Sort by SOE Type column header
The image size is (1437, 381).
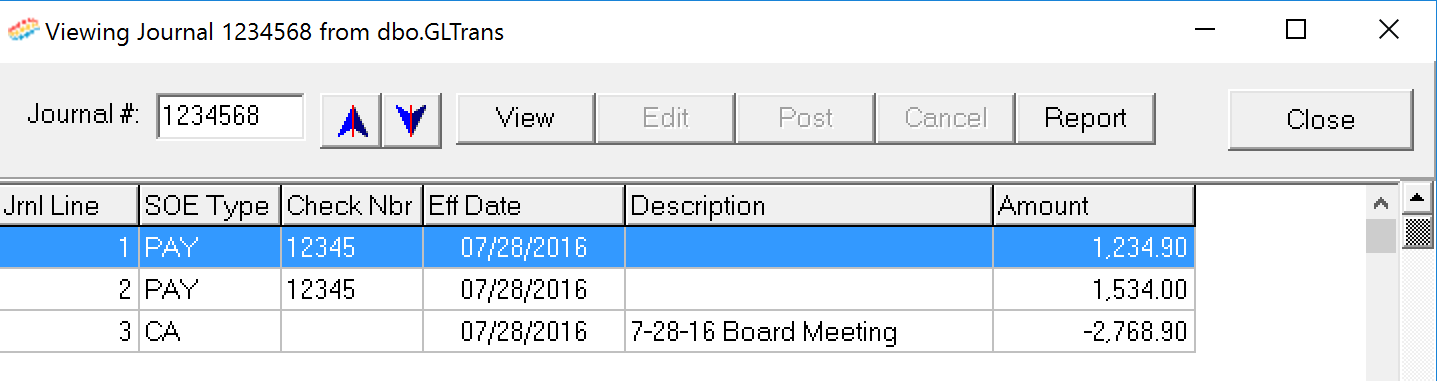click(x=210, y=206)
